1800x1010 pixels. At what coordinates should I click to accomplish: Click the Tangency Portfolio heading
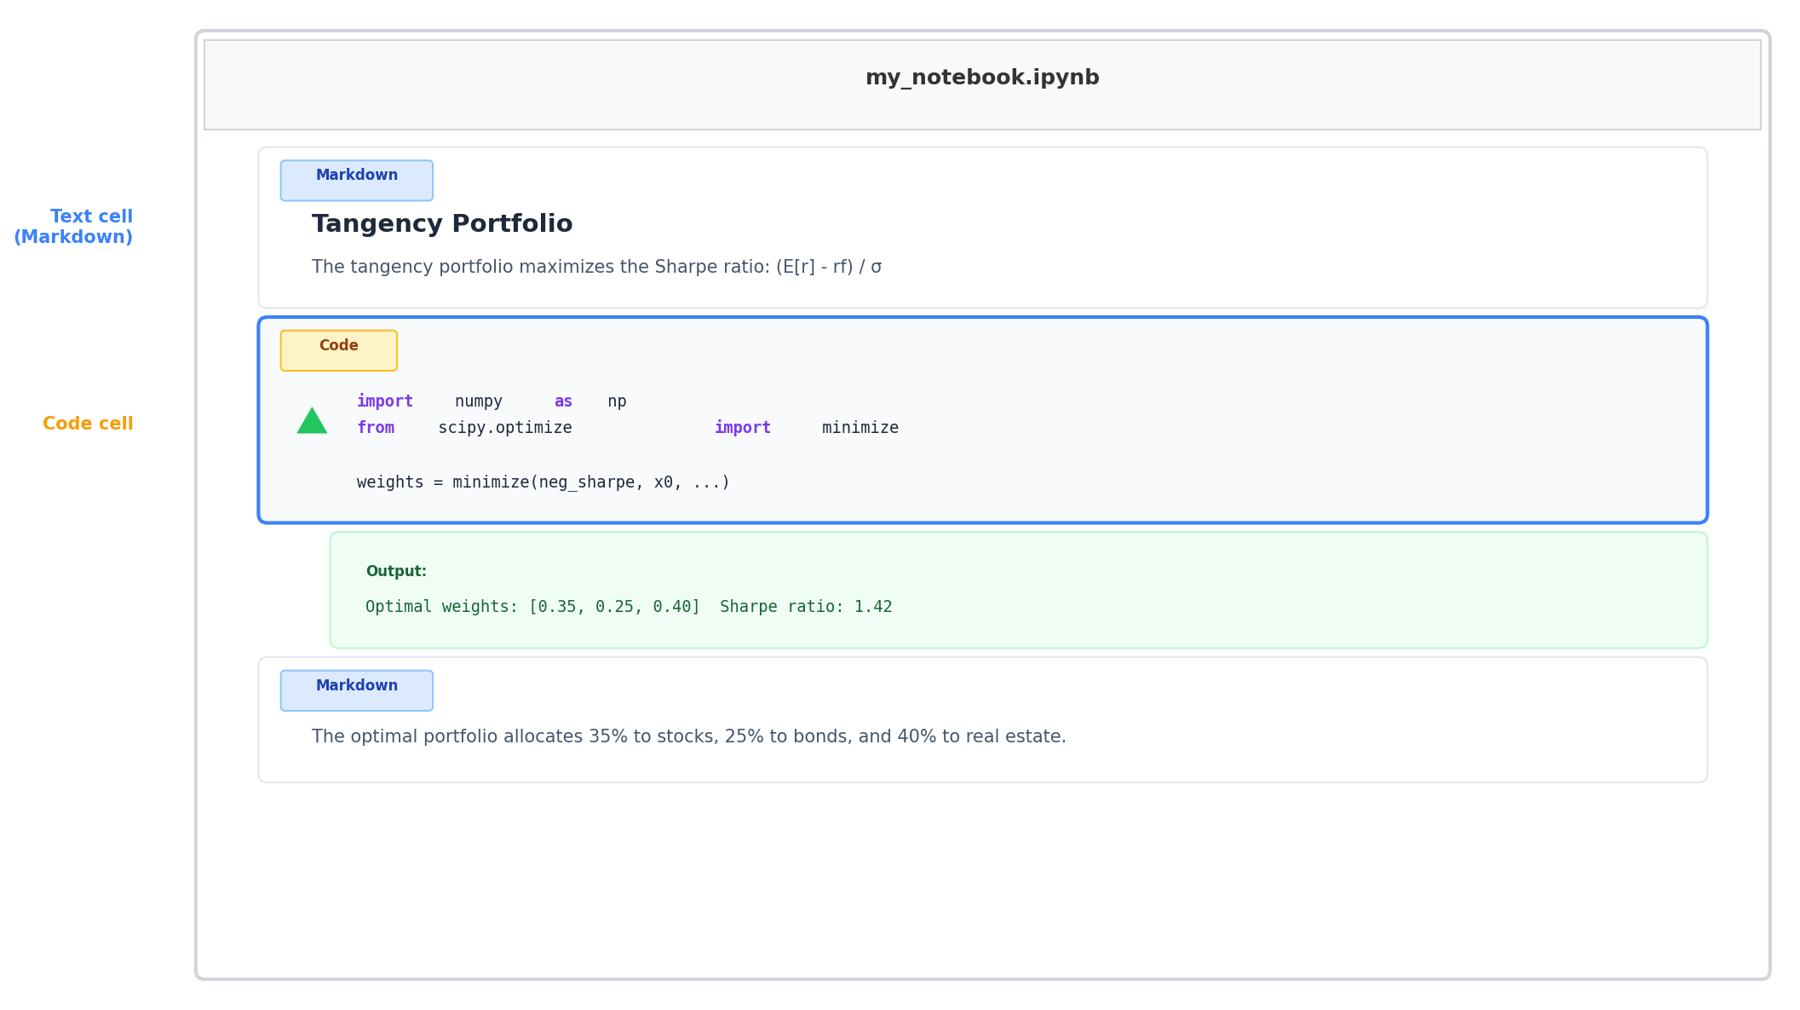pos(442,224)
